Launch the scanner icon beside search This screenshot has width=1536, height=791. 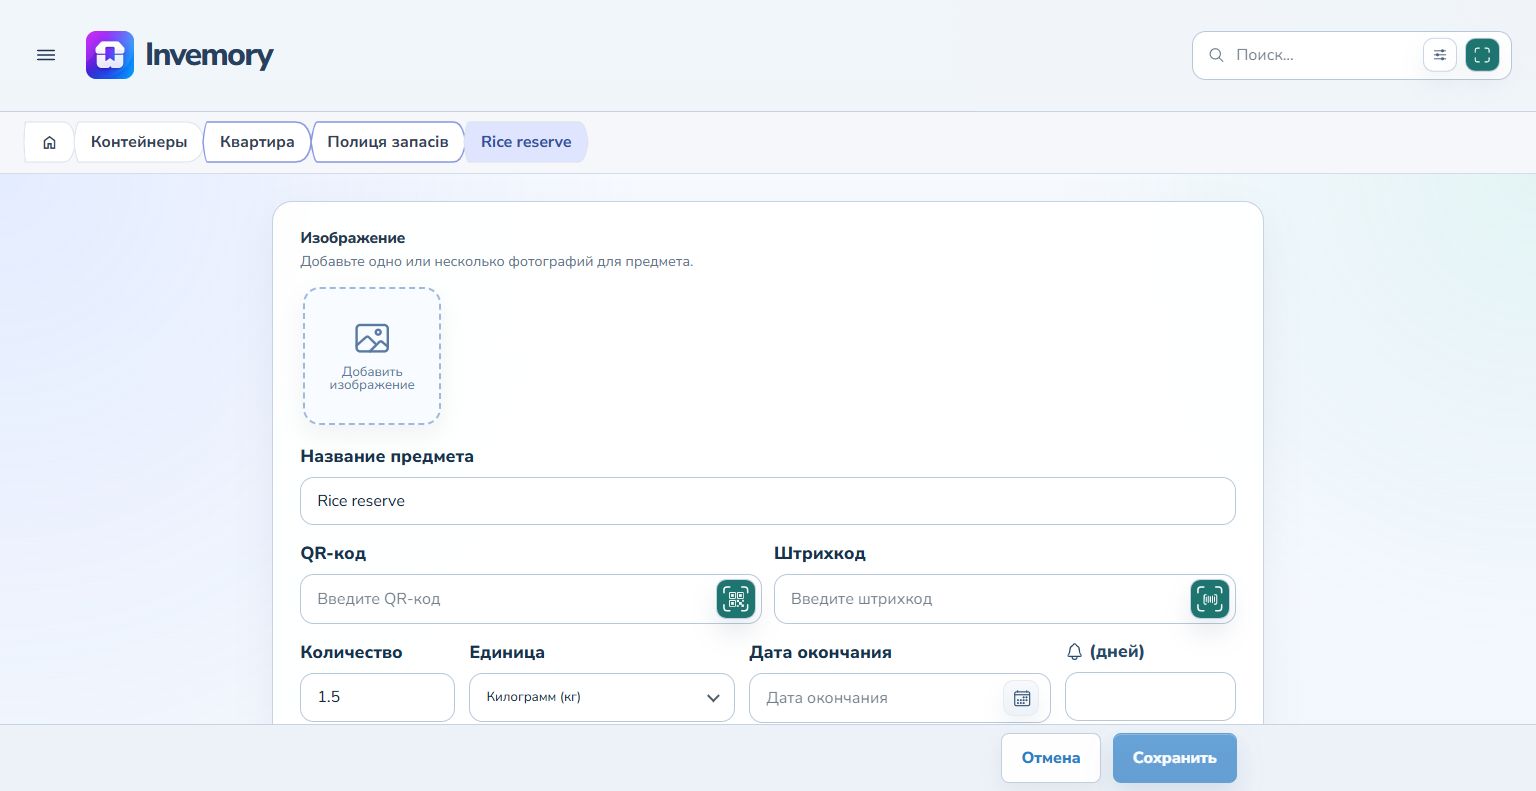pyautogui.click(x=1482, y=55)
